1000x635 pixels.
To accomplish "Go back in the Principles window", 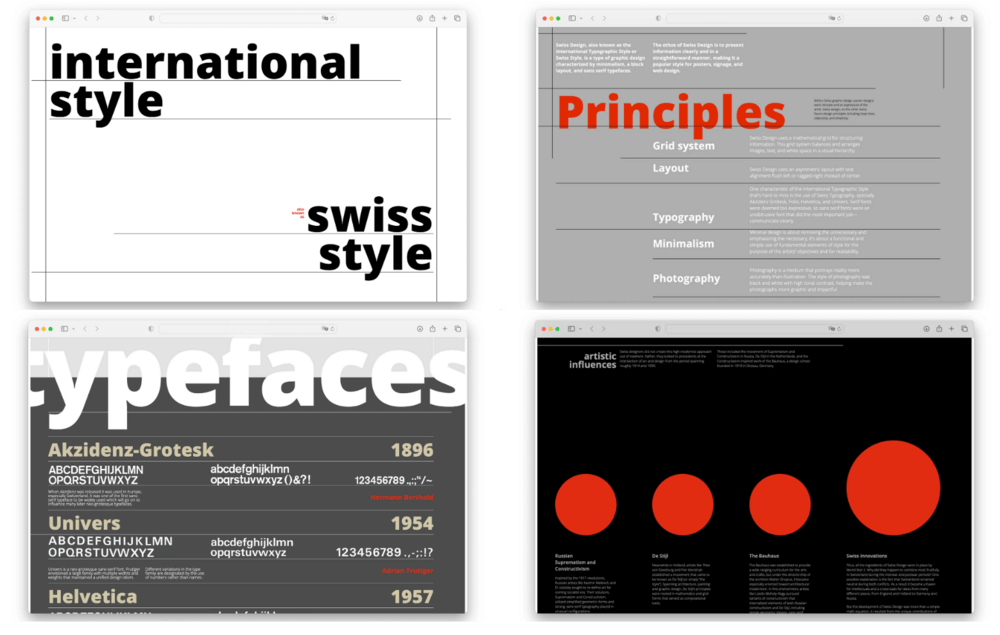I will (x=593, y=18).
